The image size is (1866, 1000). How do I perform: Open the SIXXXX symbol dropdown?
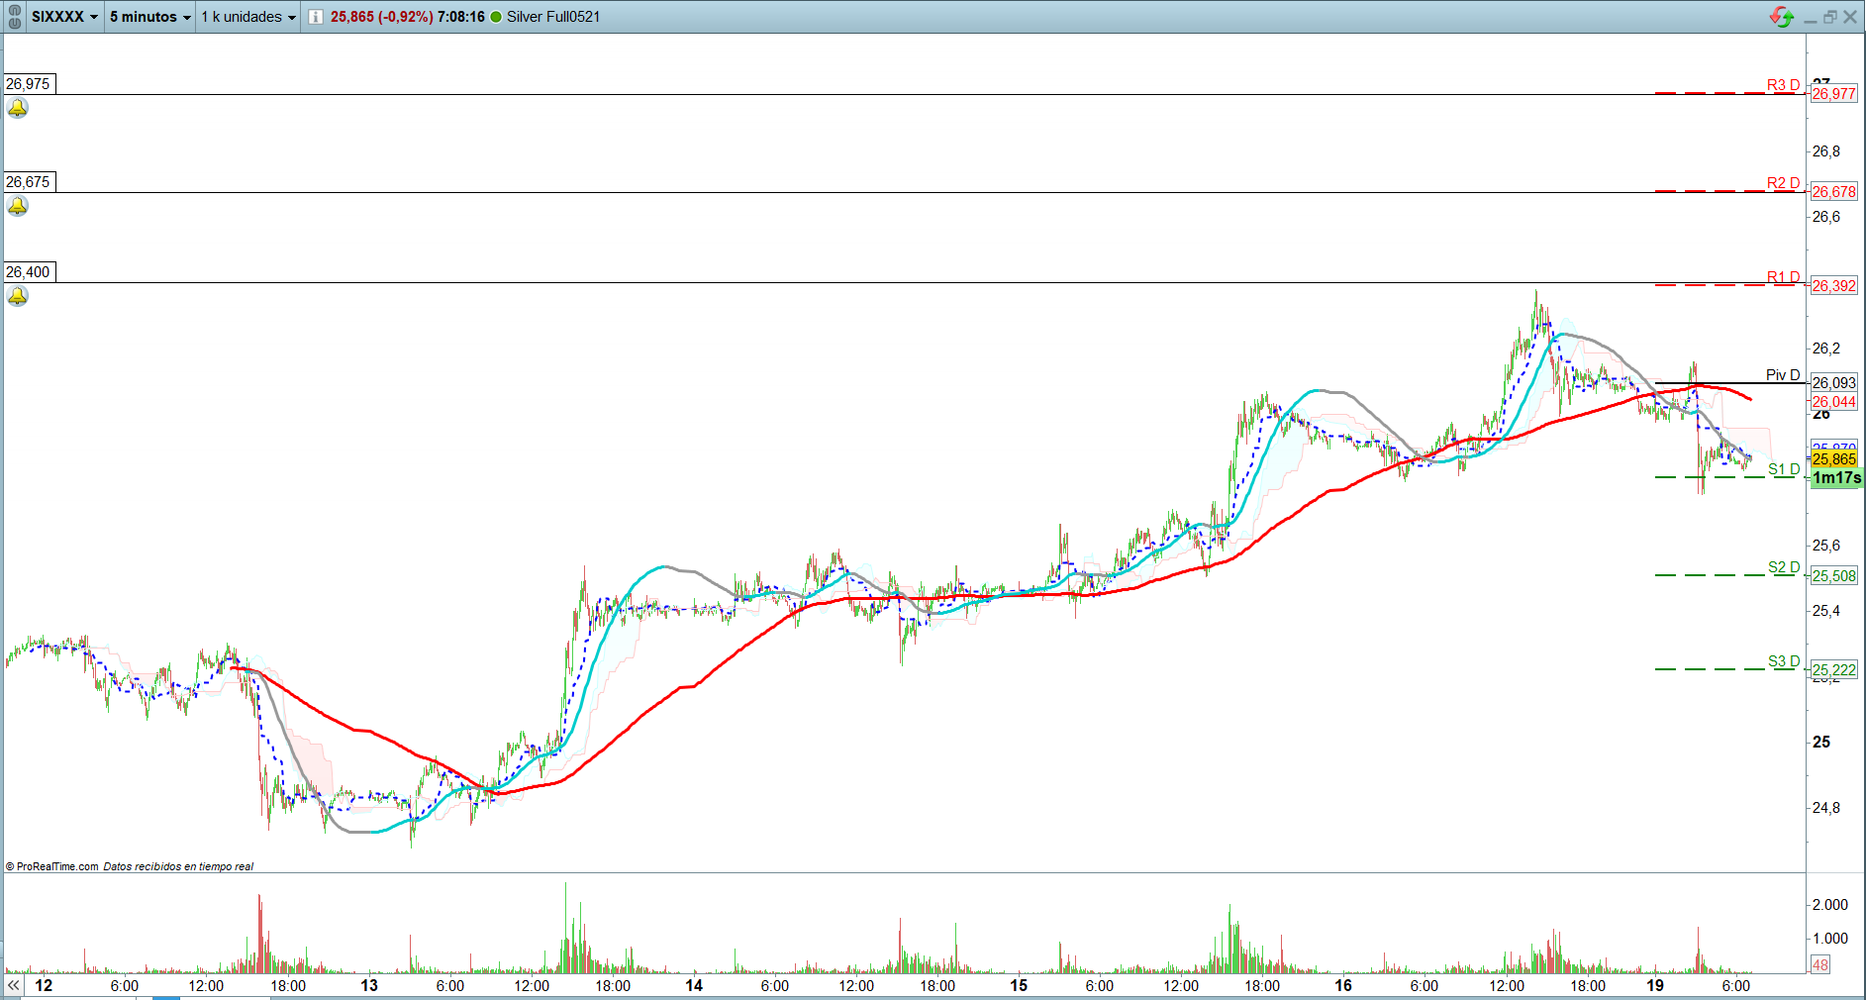pos(65,17)
